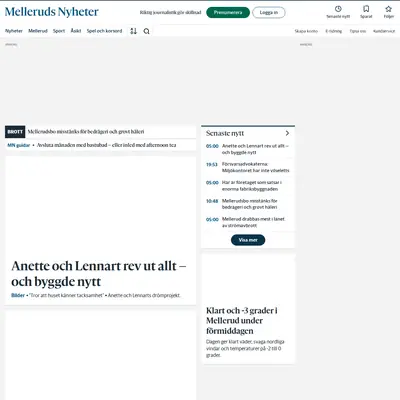Expand the Senaste nytt chevron arrow
400x400 pixels.
tap(287, 133)
